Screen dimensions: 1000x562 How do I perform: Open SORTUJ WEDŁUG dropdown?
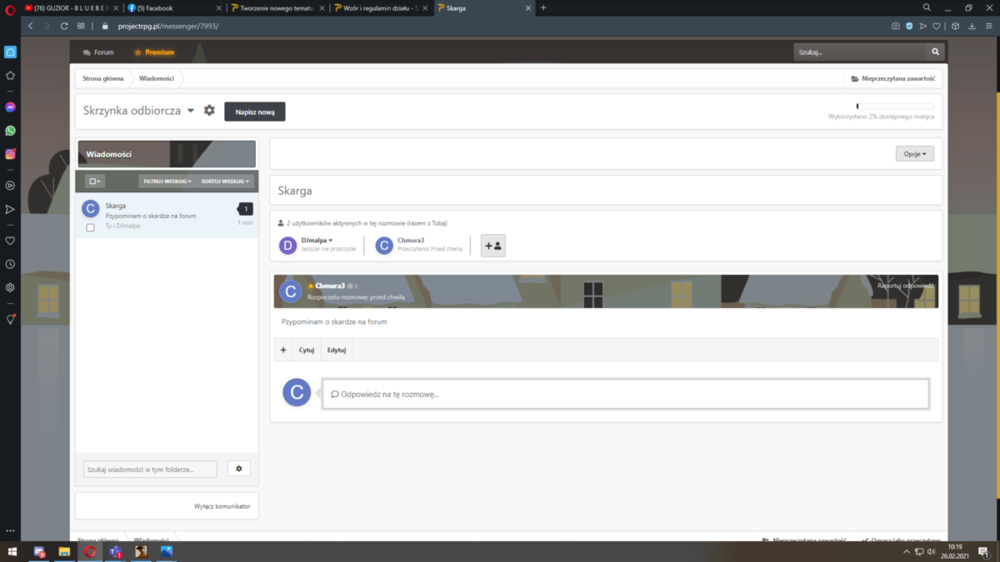tap(224, 181)
